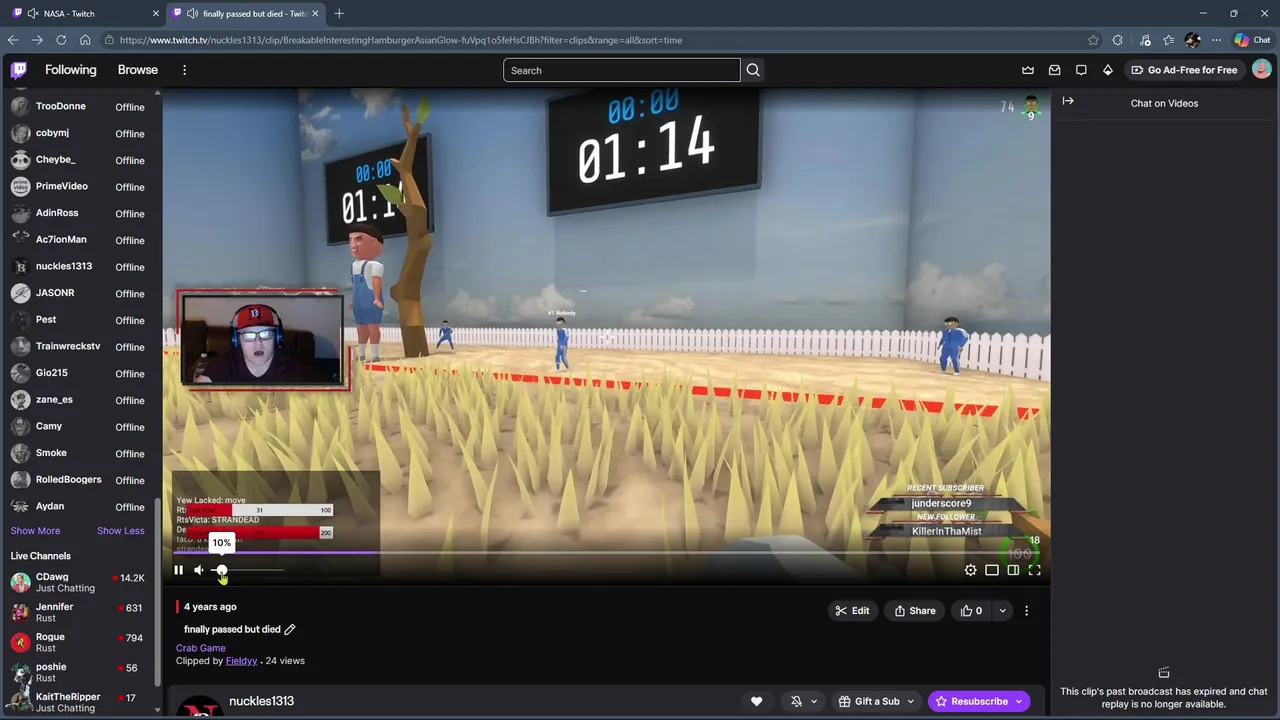Image resolution: width=1280 pixels, height=720 pixels.
Task: Click the Go Ad-Free for Free button
Action: coord(1183,70)
